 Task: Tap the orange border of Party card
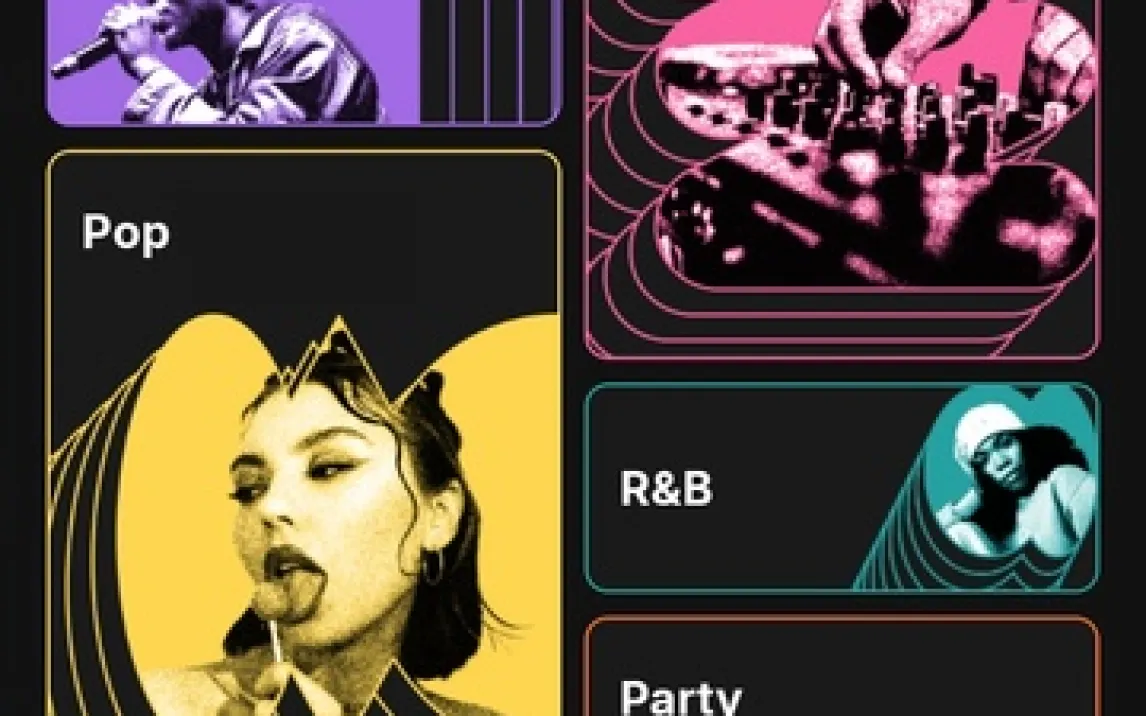842,619
